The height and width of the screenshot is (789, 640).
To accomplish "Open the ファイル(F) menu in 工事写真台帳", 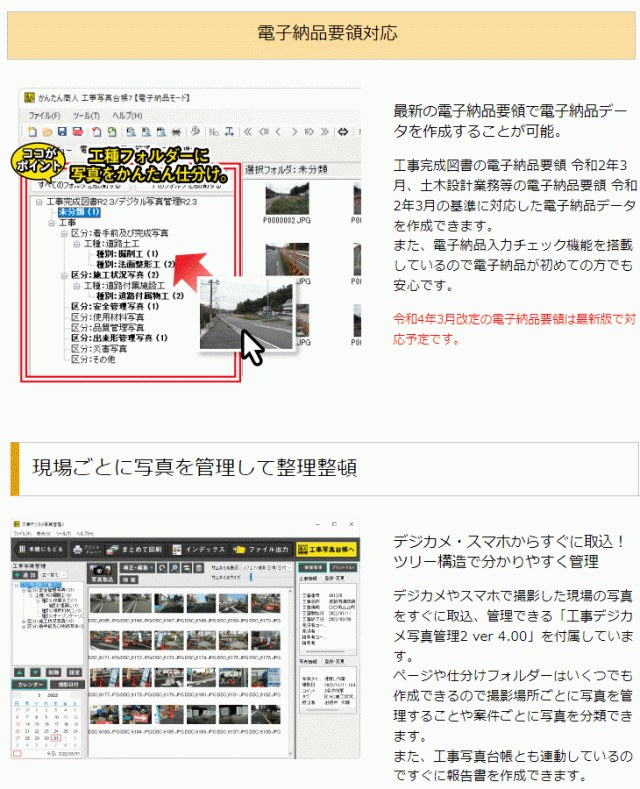I will tap(44, 115).
